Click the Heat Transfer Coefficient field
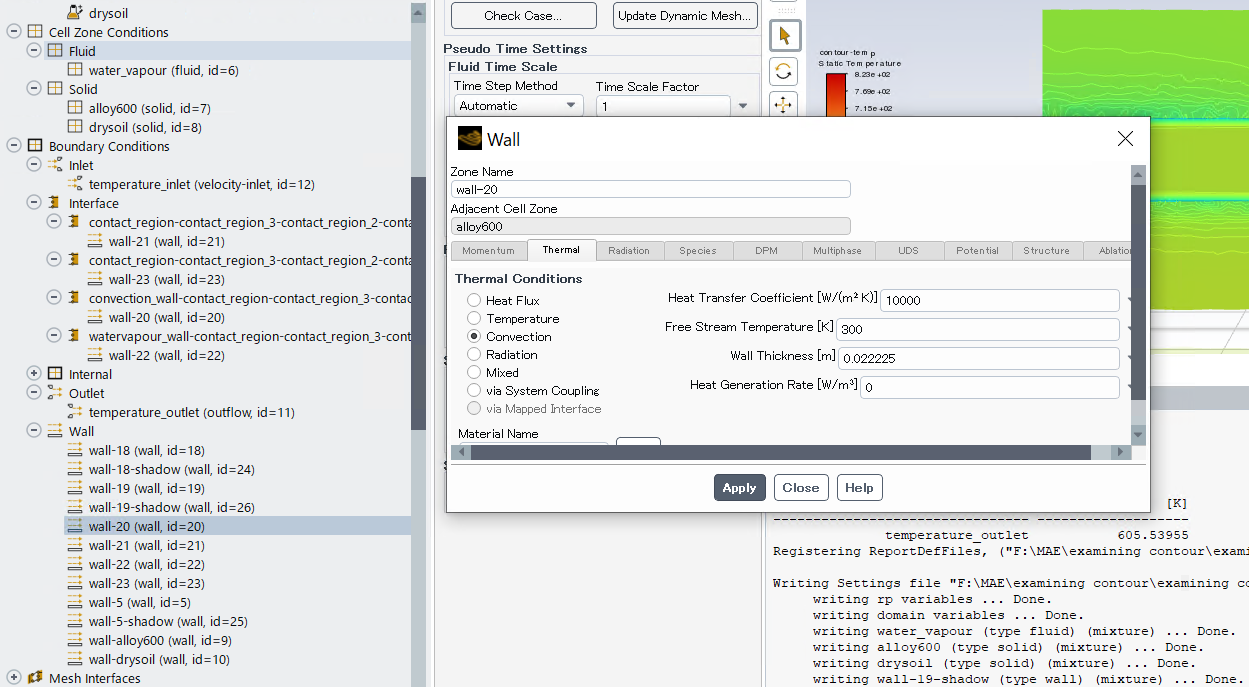Viewport: 1249px width, 687px height. pos(1000,300)
